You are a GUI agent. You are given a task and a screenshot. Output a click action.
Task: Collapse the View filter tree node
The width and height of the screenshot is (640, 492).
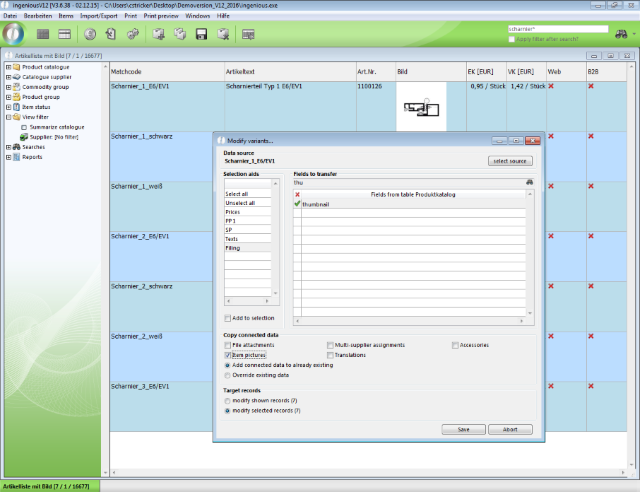pyautogui.click(x=9, y=117)
